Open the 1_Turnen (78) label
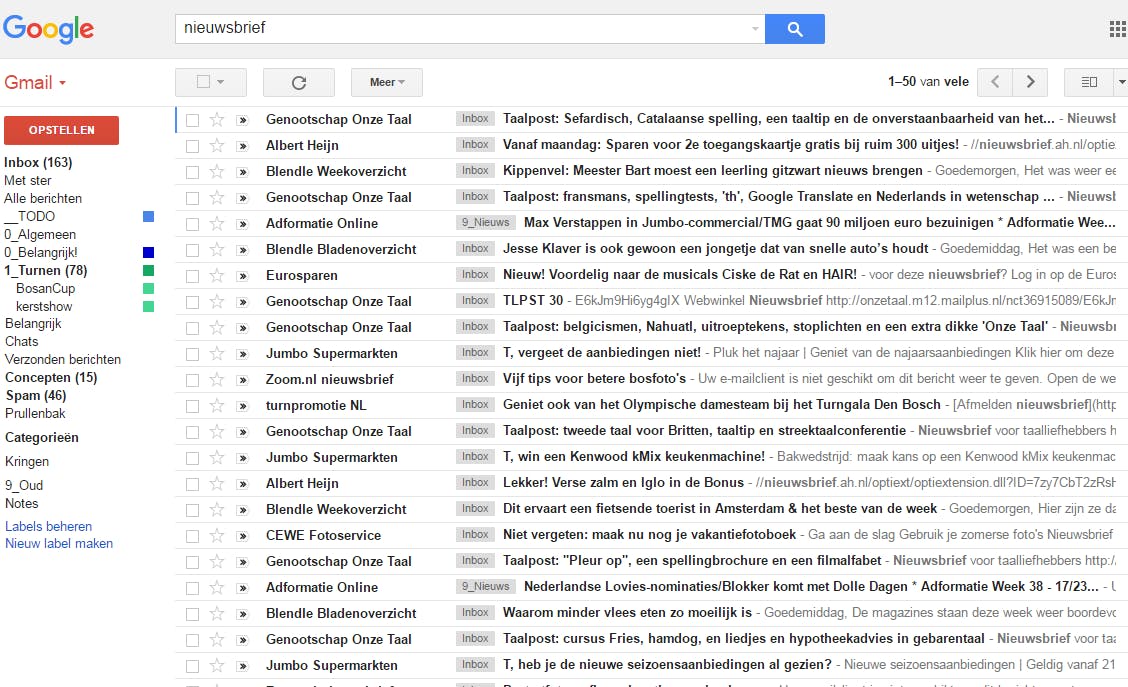This screenshot has height=687, width=1128. coord(45,270)
